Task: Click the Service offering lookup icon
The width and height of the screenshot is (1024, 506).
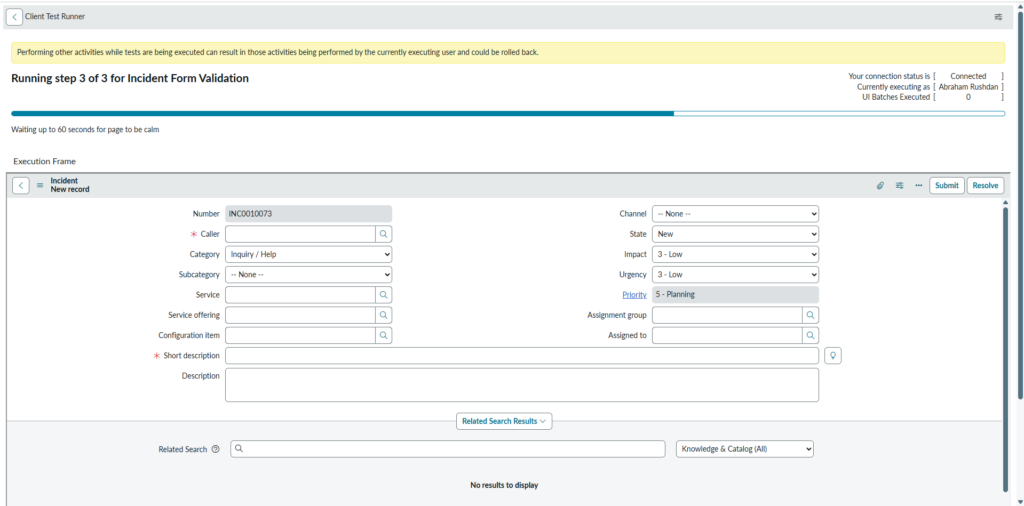Action: click(384, 315)
